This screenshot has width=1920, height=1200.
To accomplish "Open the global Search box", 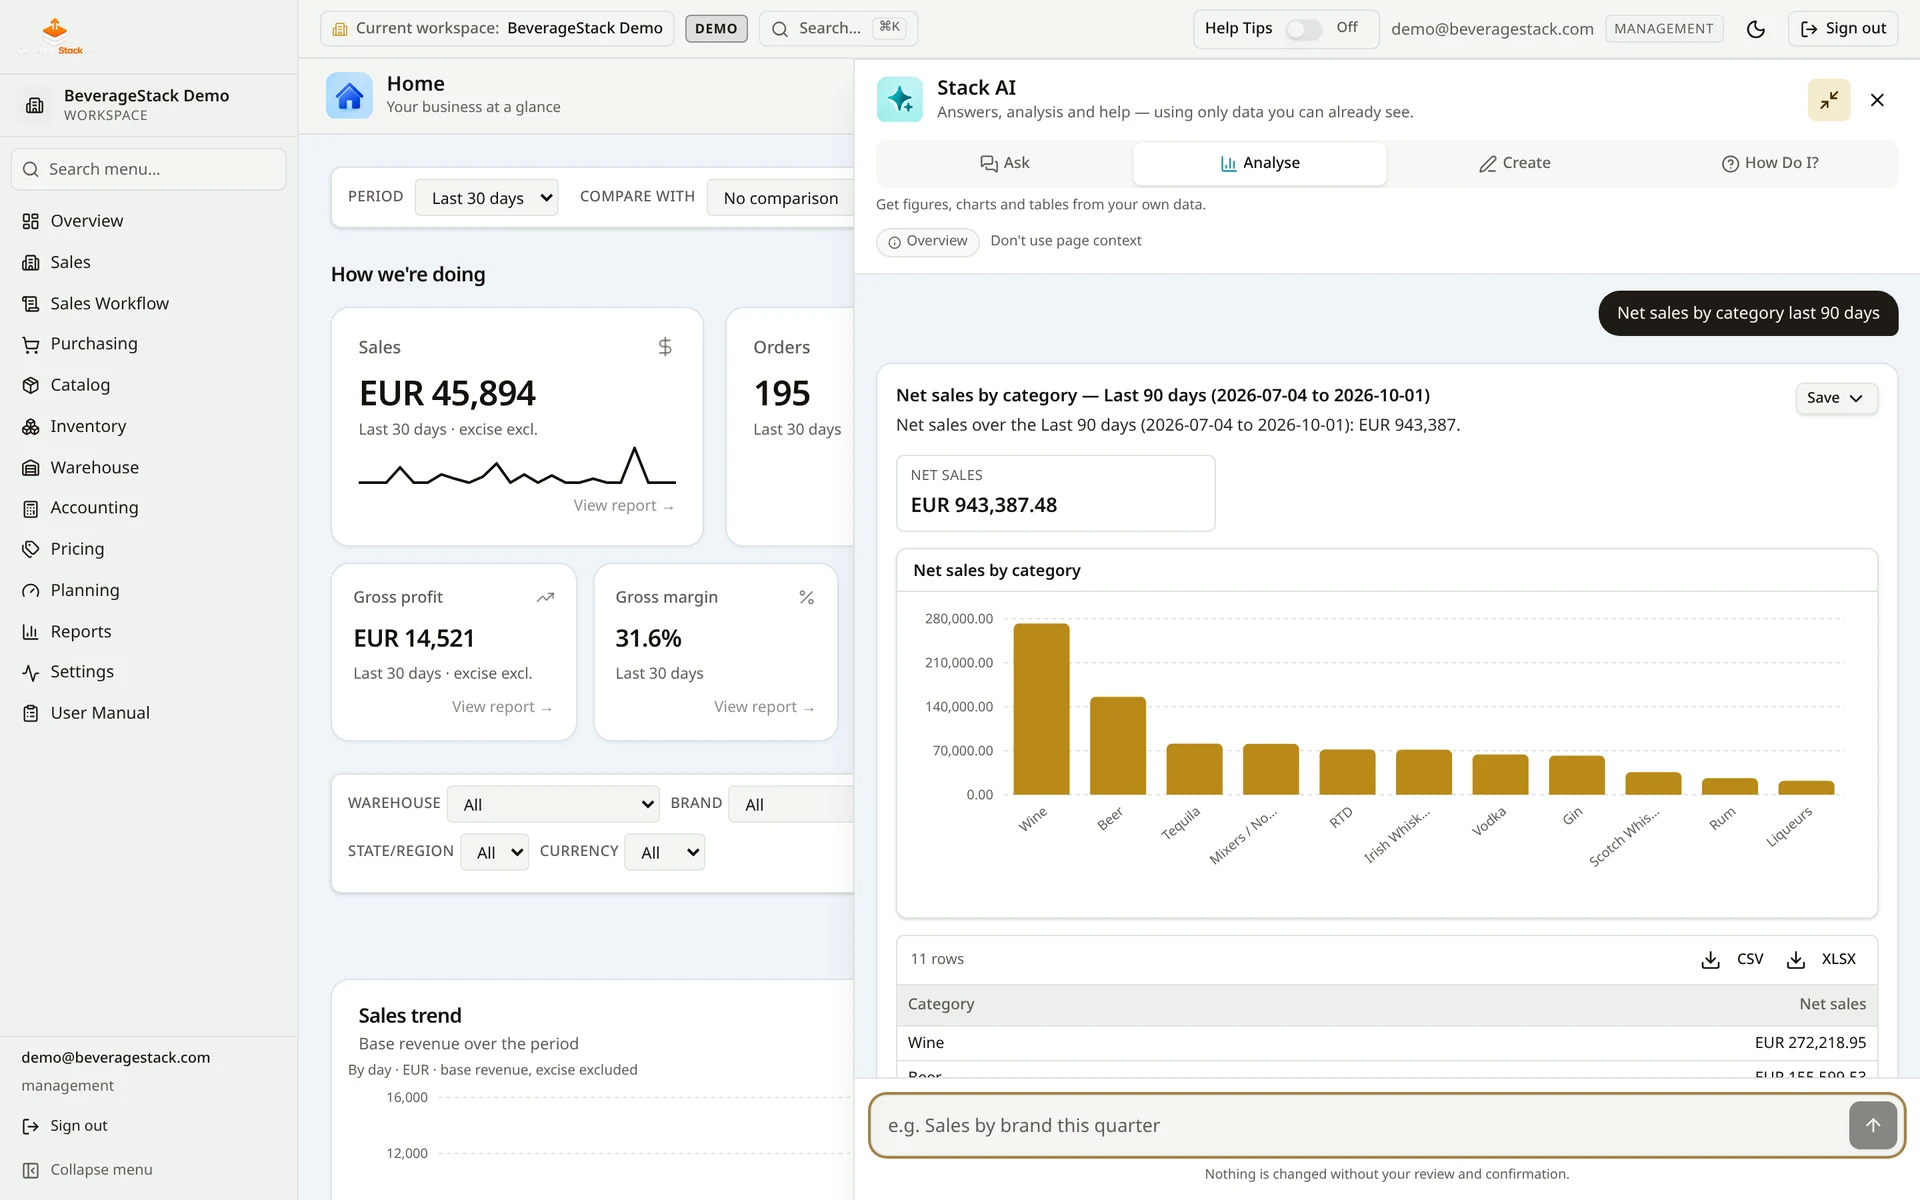I will click(x=838, y=29).
